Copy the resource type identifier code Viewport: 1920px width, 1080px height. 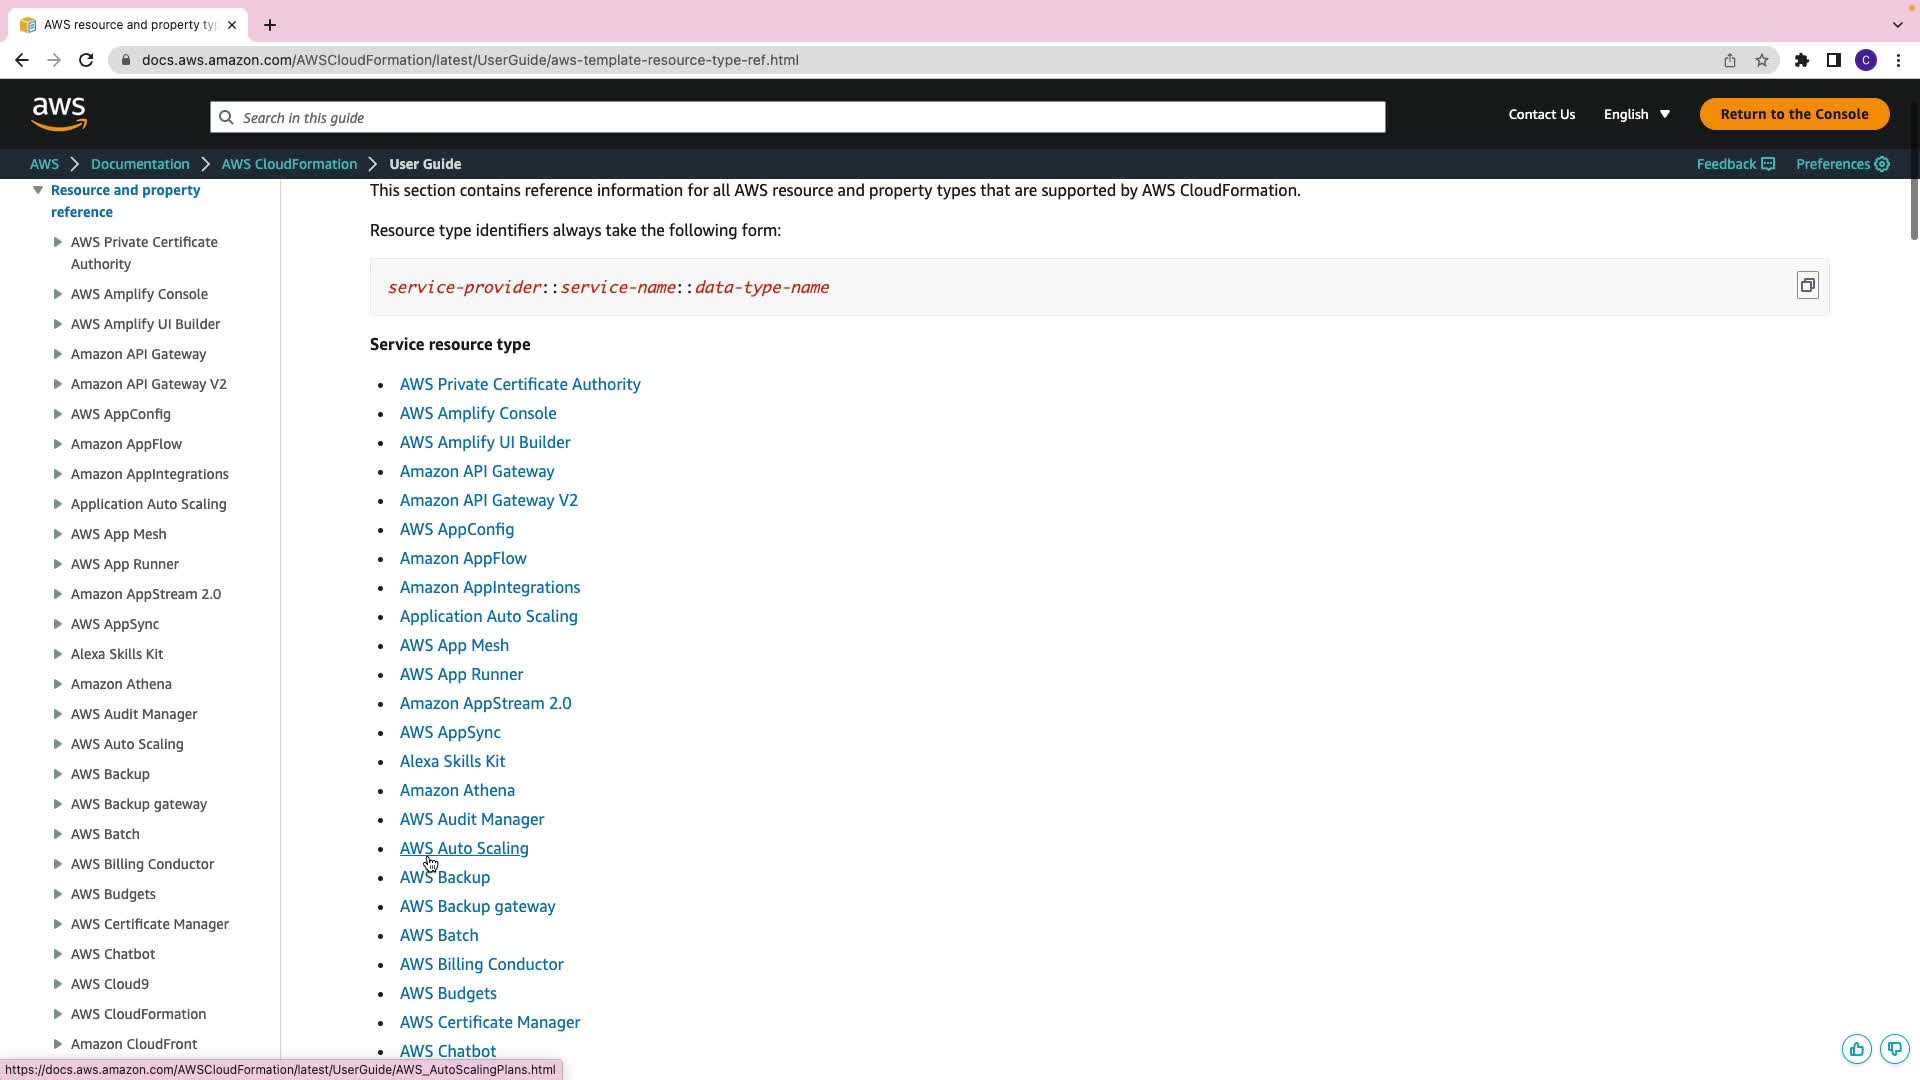pyautogui.click(x=1807, y=286)
